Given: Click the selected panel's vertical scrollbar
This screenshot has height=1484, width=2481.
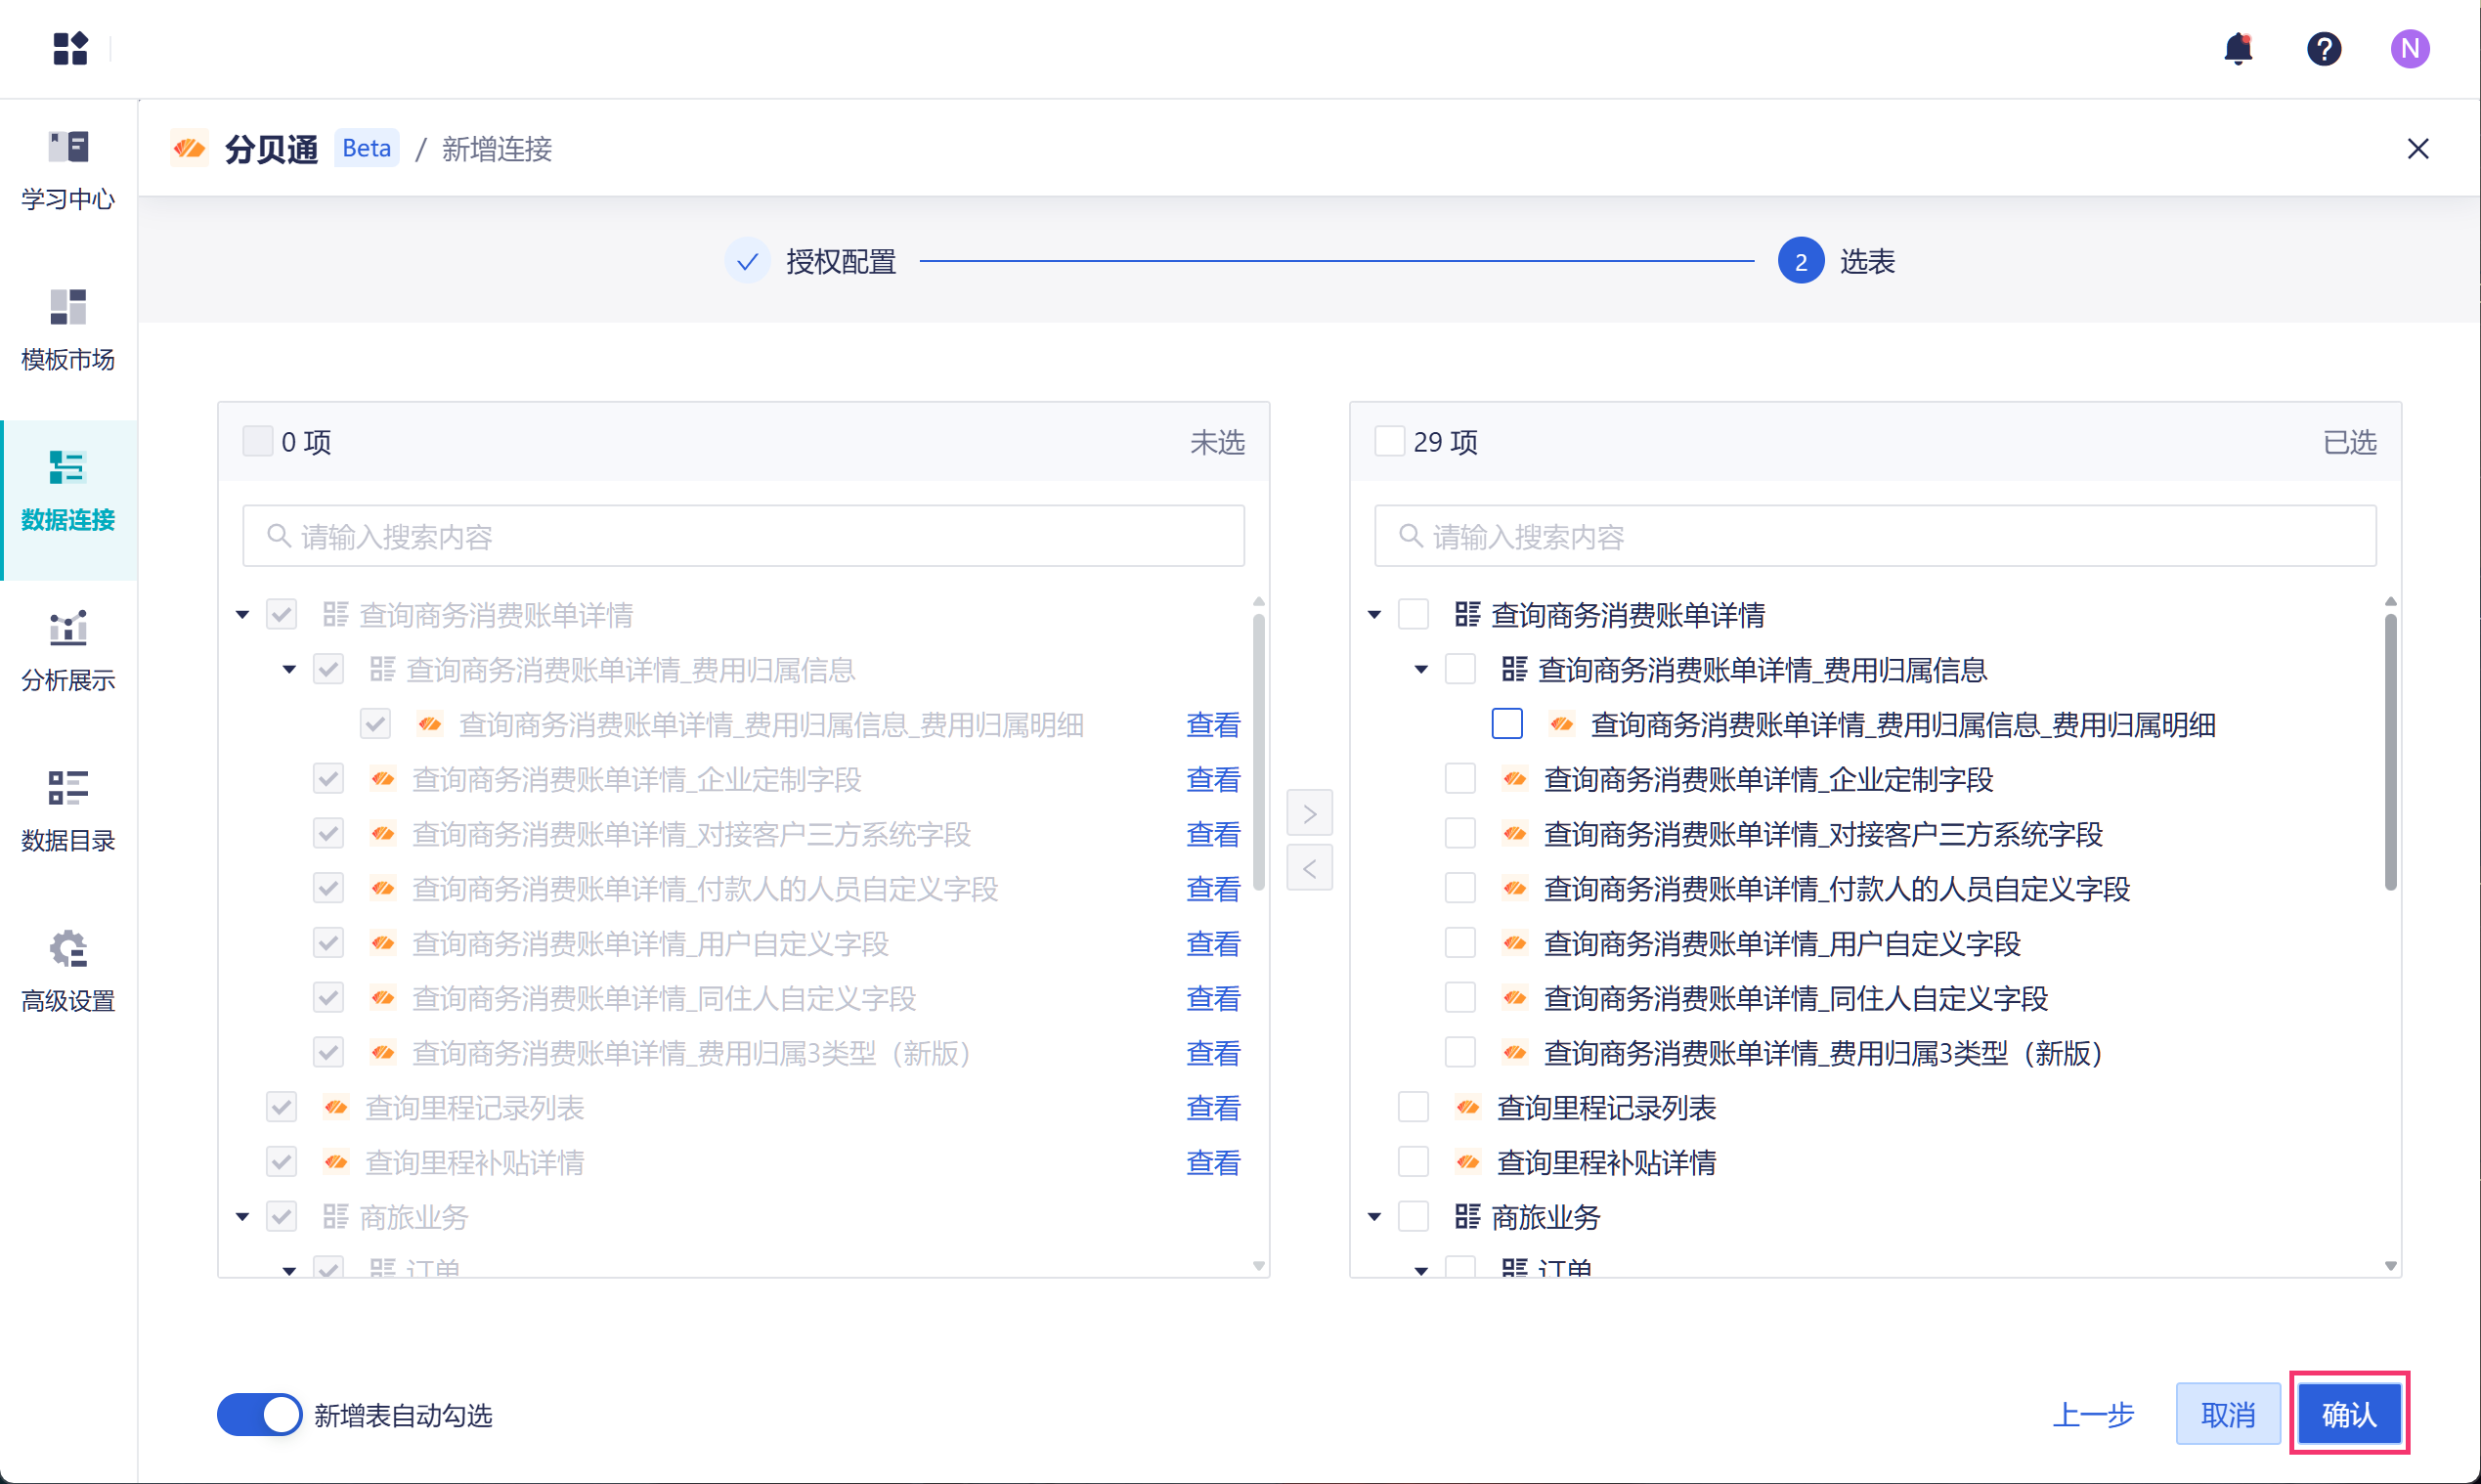Looking at the screenshot, I should 2389,750.
